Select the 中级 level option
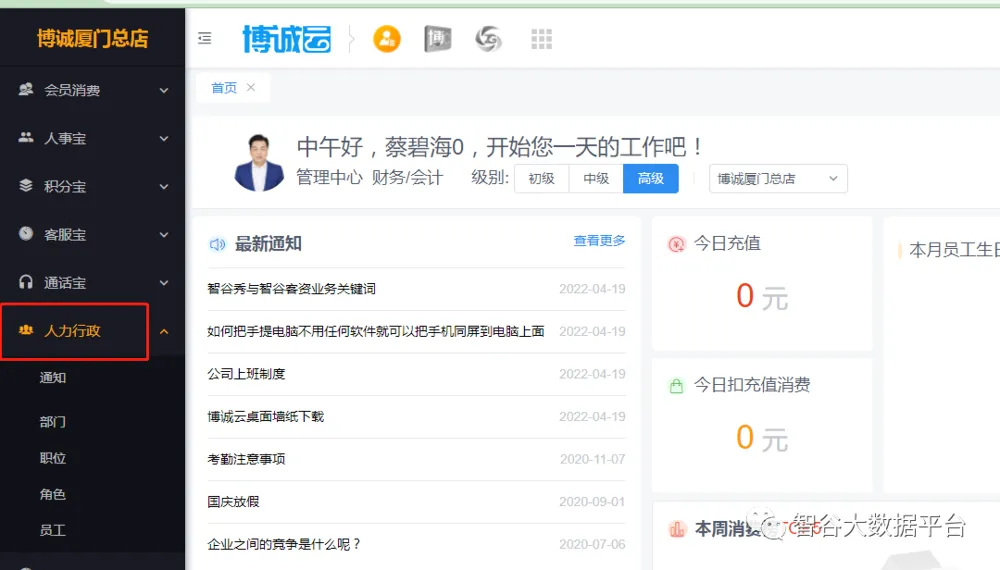The image size is (1000, 570). pyautogui.click(x=596, y=179)
